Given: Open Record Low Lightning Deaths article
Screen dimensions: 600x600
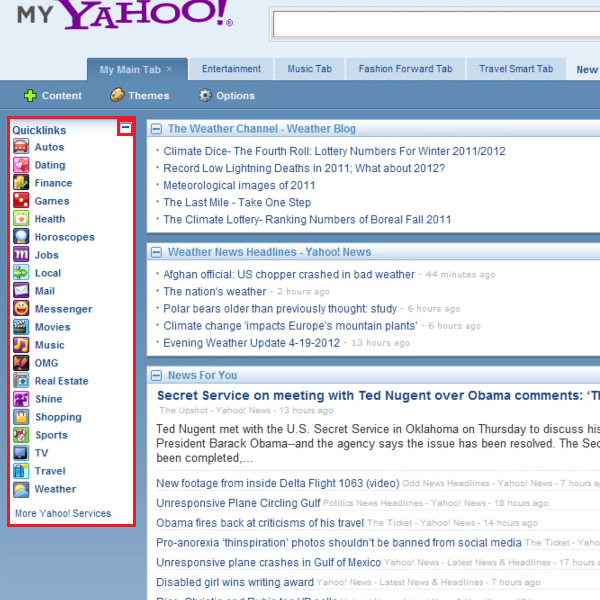Looking at the screenshot, I should tap(304, 168).
